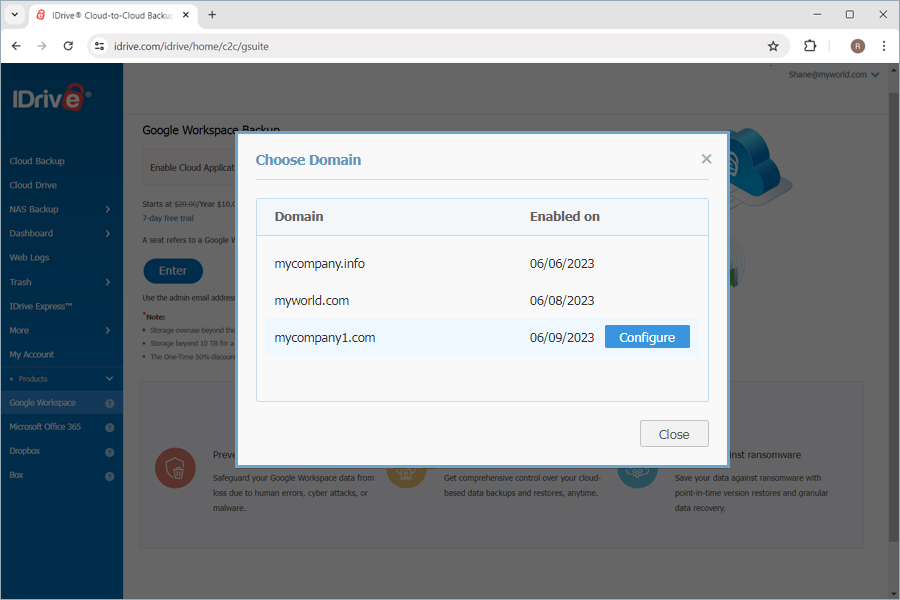Close the Choose Domain dialog with X
Screen dimensions: 900x600
pos(706,159)
